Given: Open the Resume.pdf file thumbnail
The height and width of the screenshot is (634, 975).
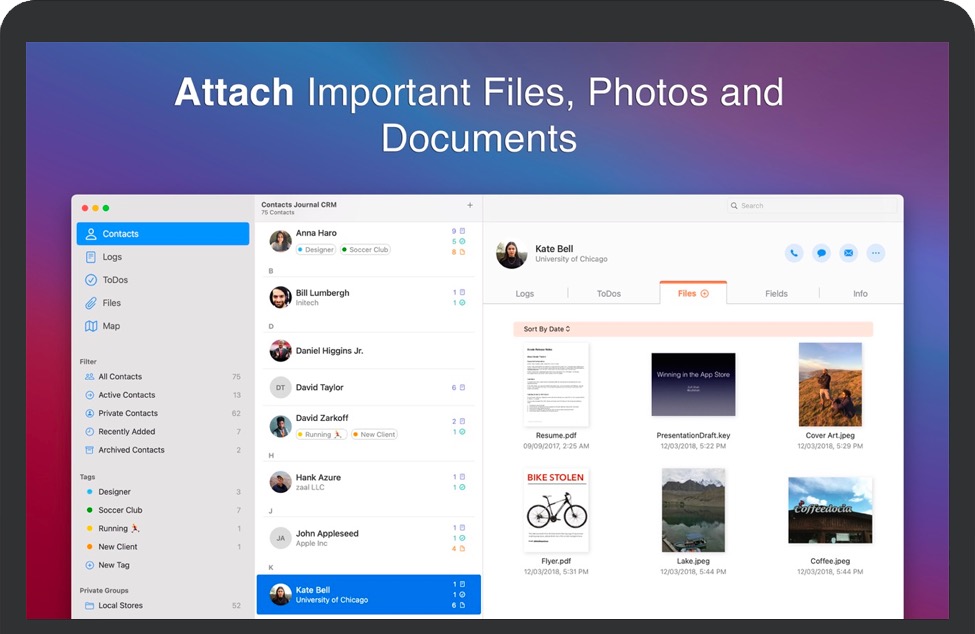Looking at the screenshot, I should click(x=556, y=385).
